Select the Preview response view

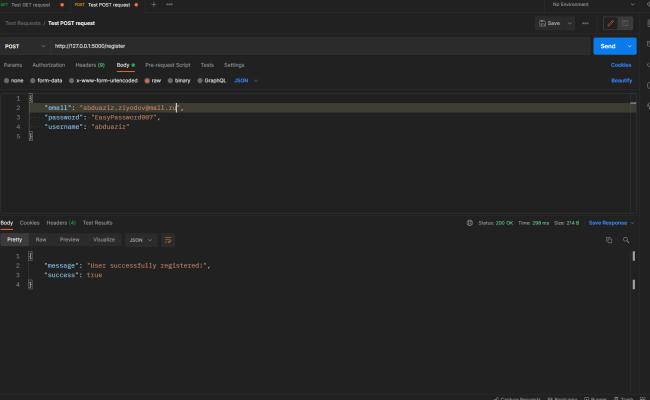tap(69, 240)
